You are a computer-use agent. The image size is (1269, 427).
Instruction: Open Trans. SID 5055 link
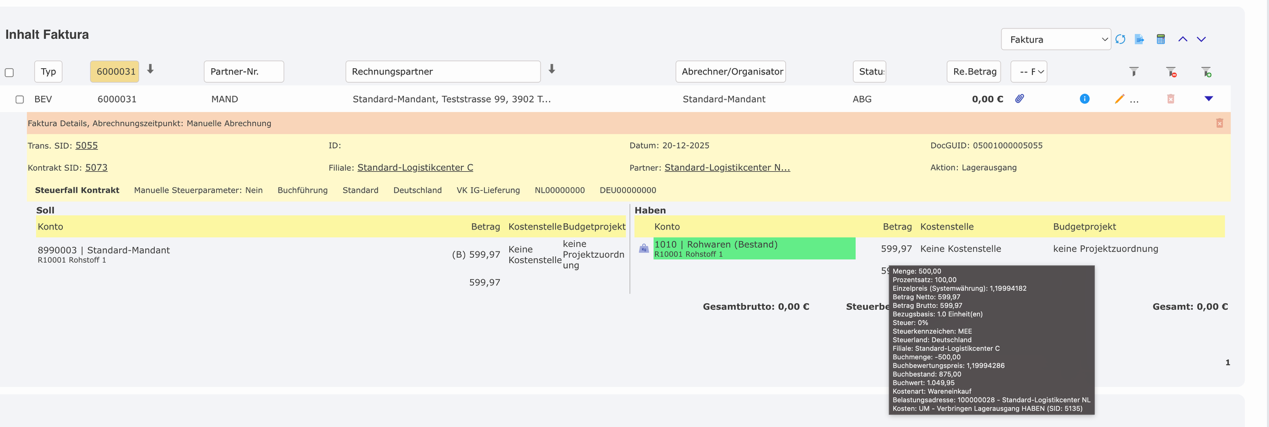click(86, 146)
